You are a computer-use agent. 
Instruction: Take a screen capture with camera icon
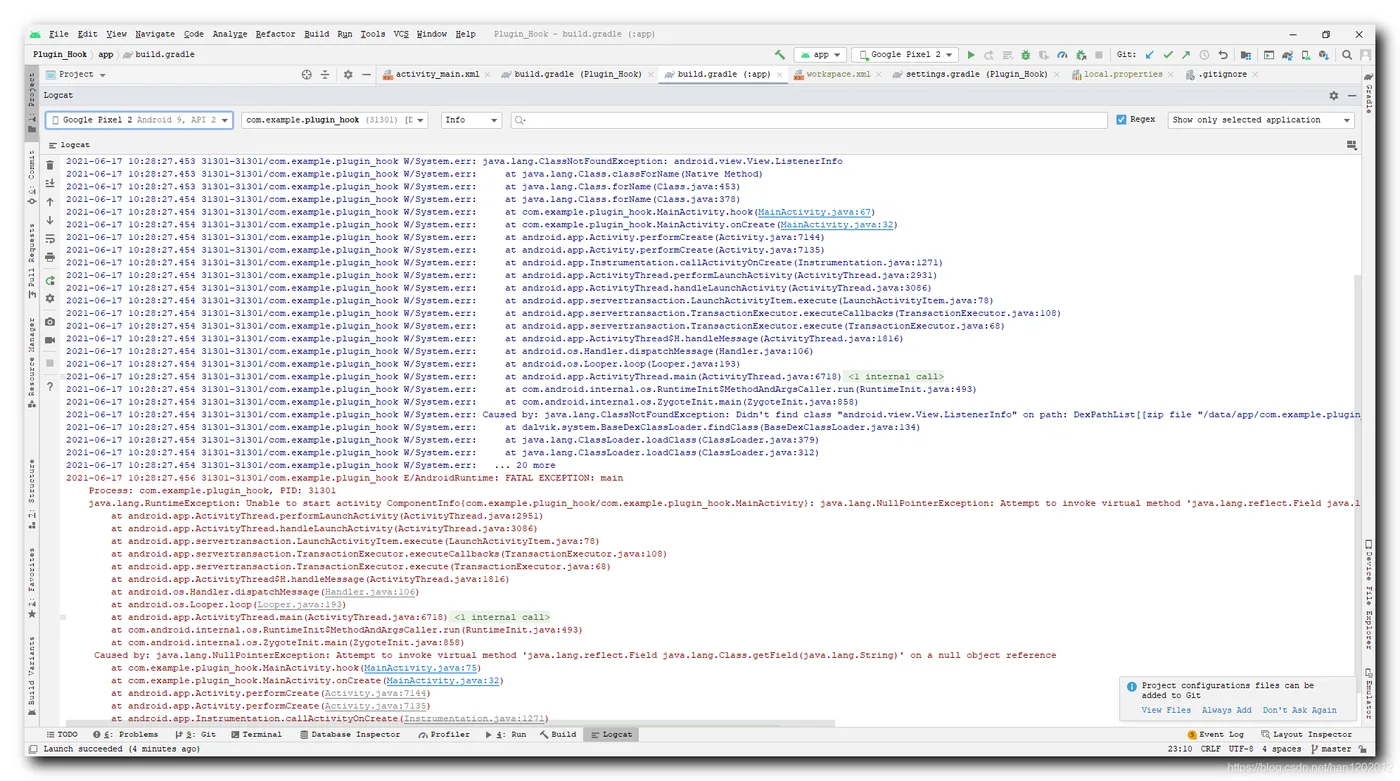(x=50, y=322)
